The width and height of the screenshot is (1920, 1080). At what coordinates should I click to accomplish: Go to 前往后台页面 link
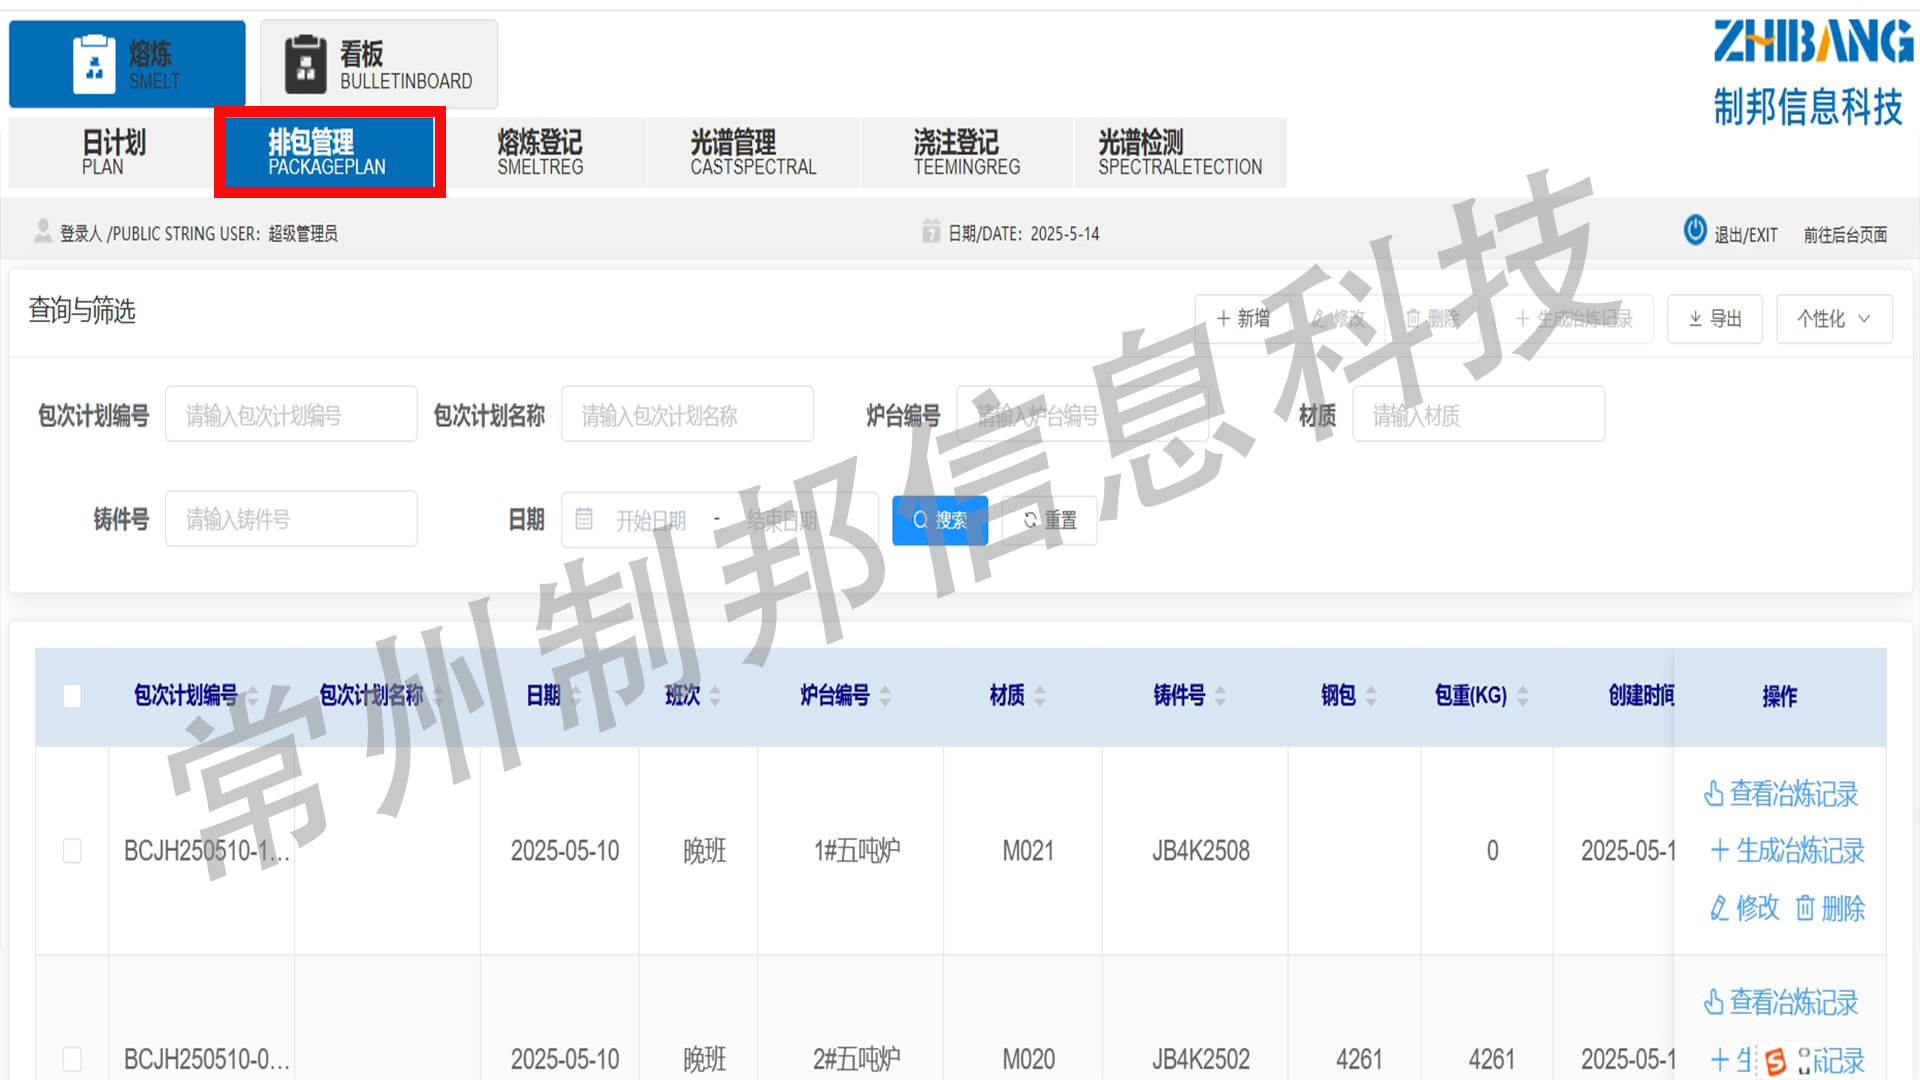1845,234
